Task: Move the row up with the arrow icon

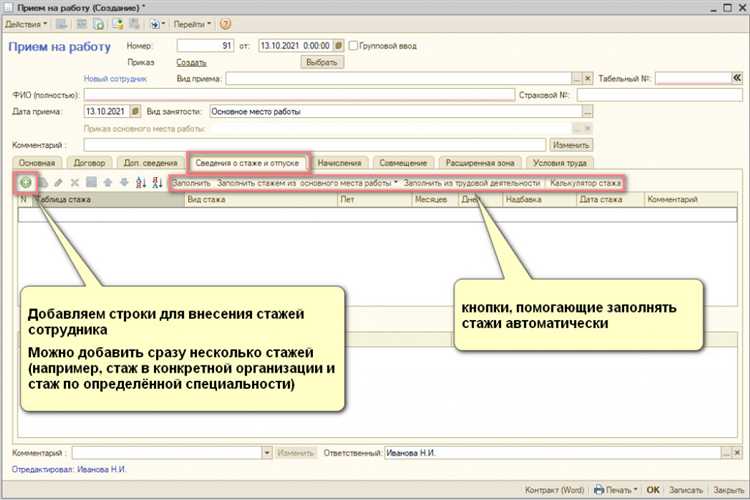Action: (108, 182)
